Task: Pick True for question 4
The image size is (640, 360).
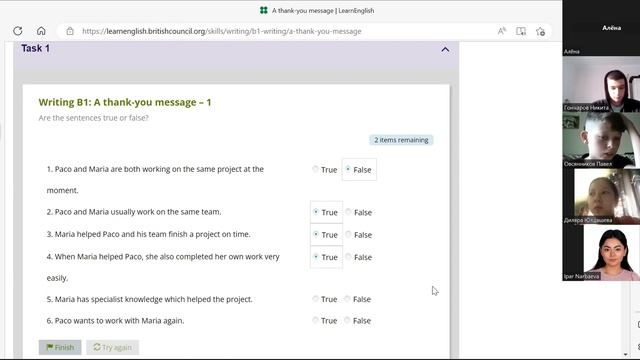Action: pos(316,256)
